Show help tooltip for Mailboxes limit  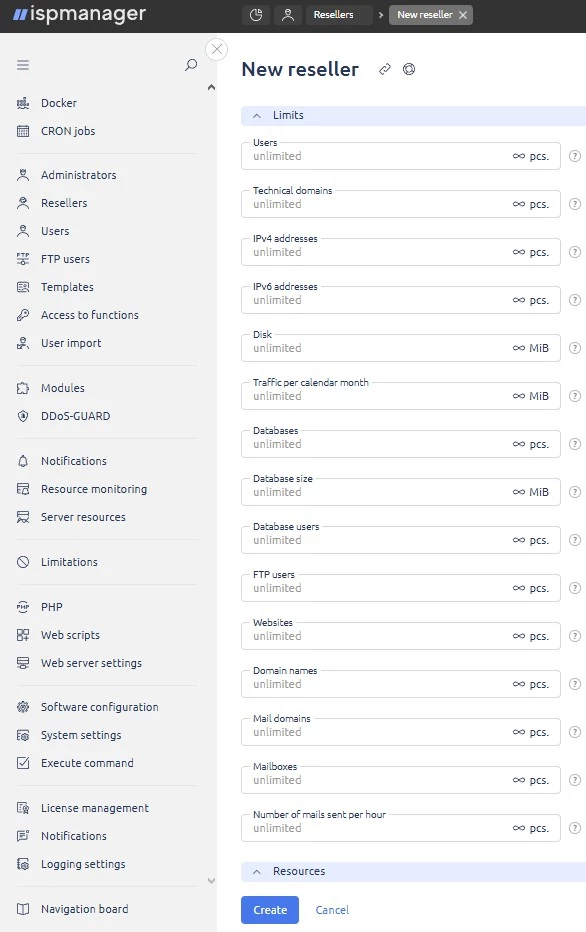point(575,780)
